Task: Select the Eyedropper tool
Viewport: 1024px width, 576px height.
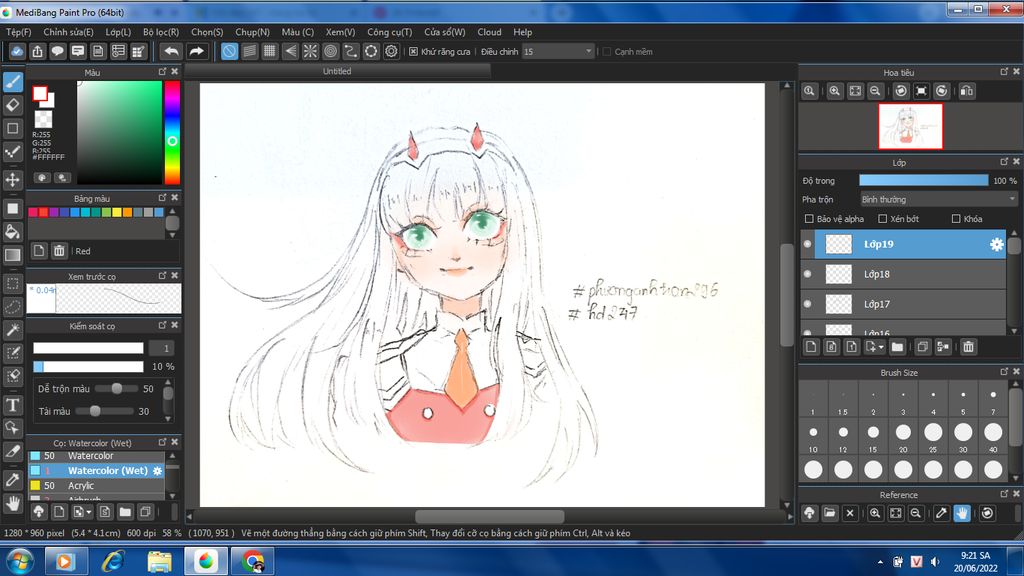Action: (13, 480)
